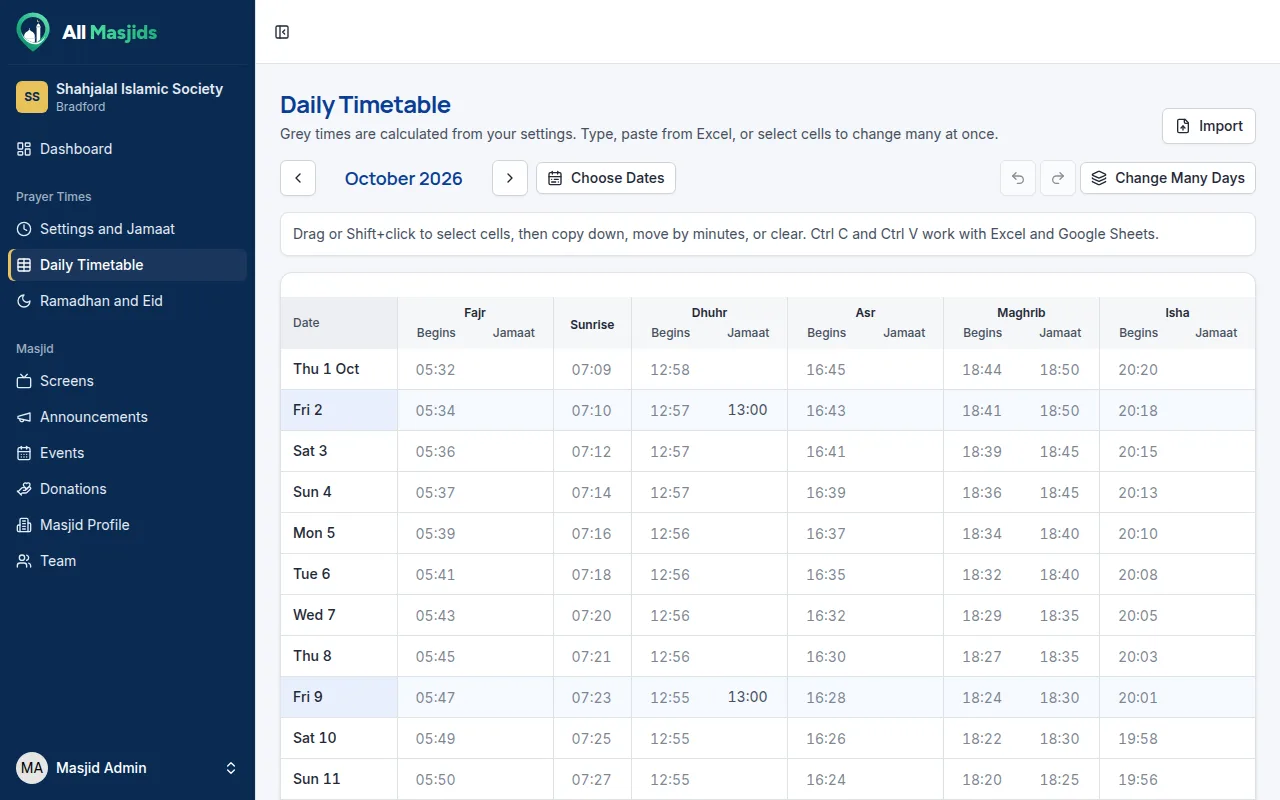
Task: Advance to the next month
Action: tap(510, 178)
